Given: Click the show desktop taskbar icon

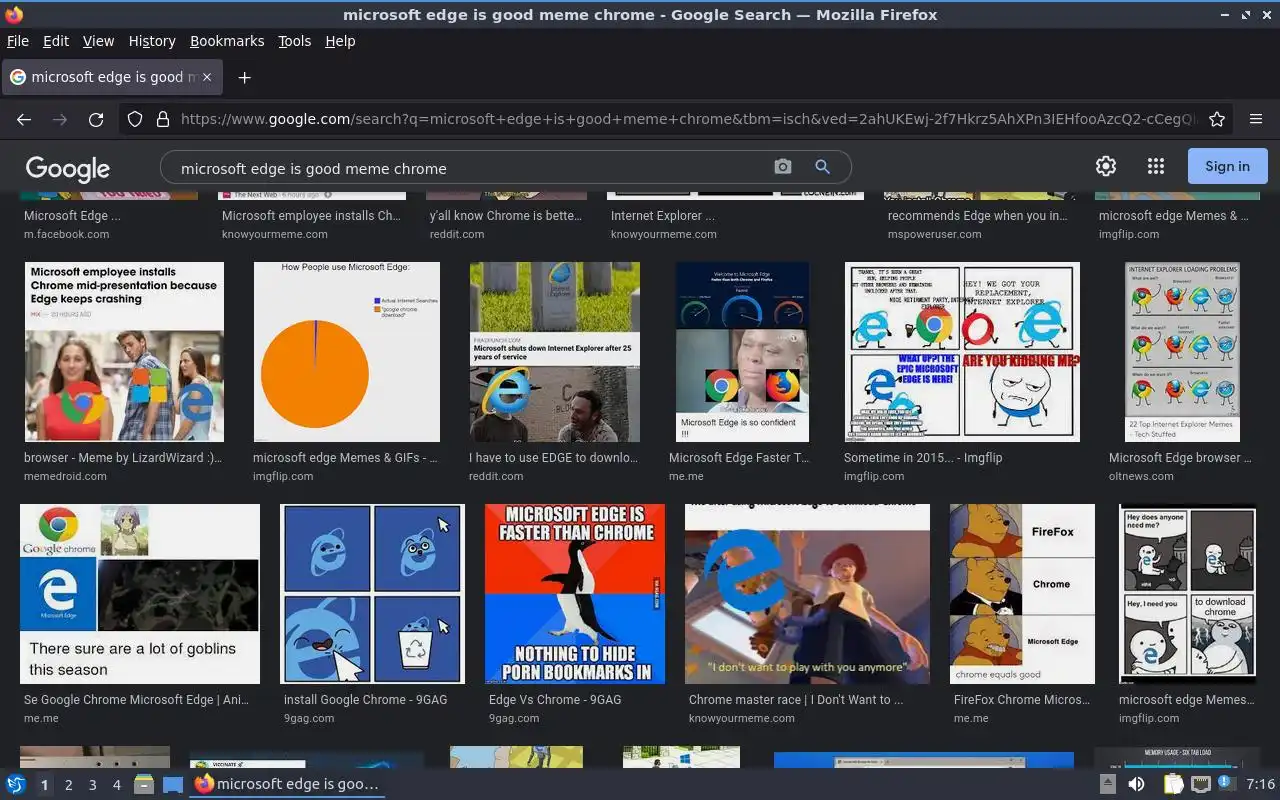Looking at the screenshot, I should pyautogui.click(x=173, y=784).
